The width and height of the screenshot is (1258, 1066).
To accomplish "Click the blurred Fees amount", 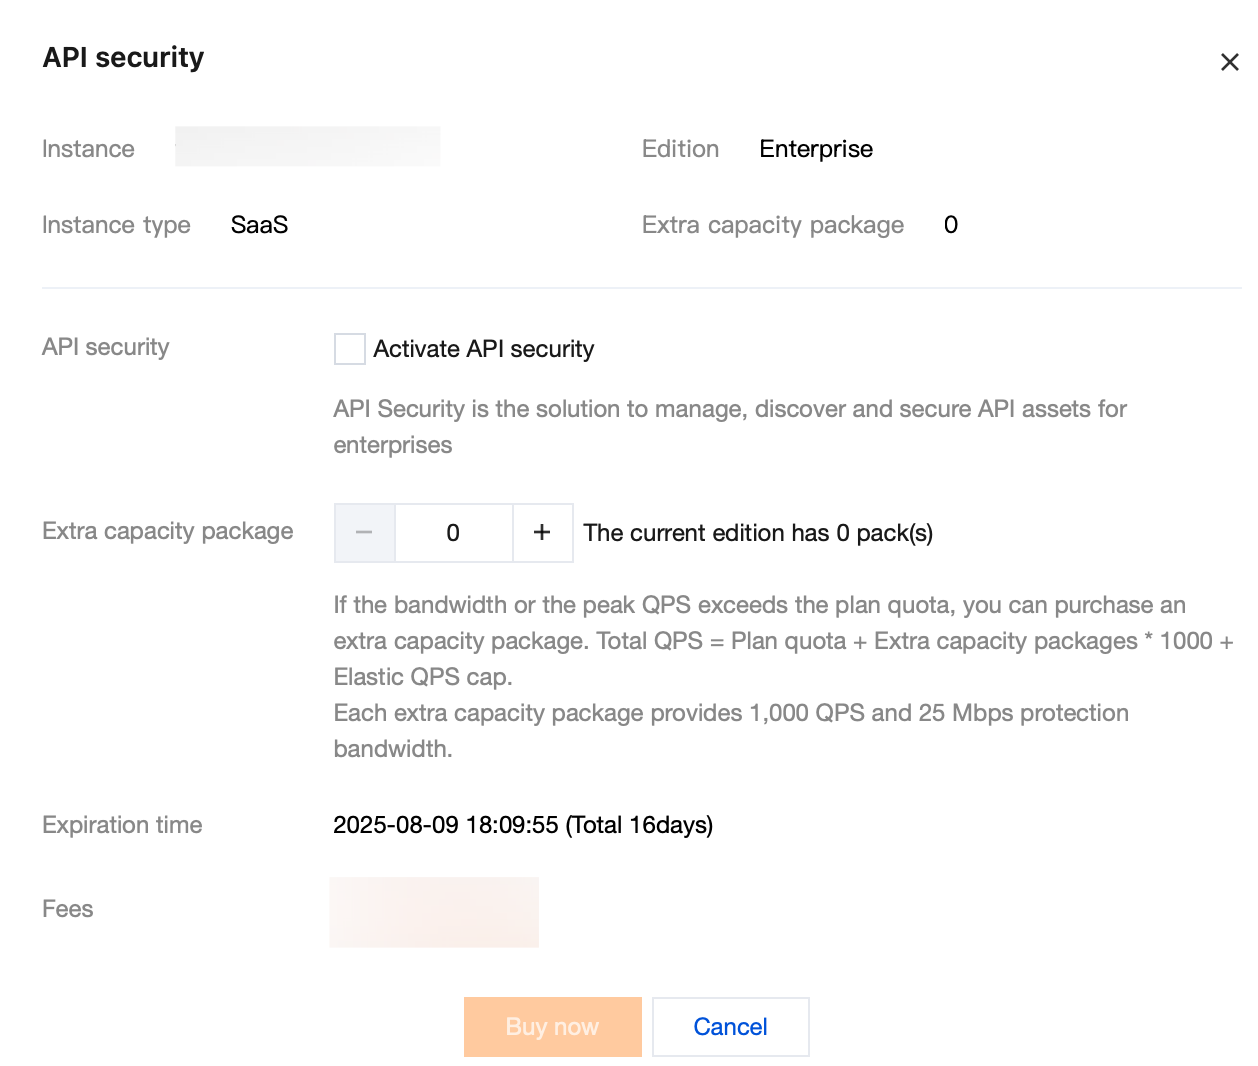I will tap(434, 912).
